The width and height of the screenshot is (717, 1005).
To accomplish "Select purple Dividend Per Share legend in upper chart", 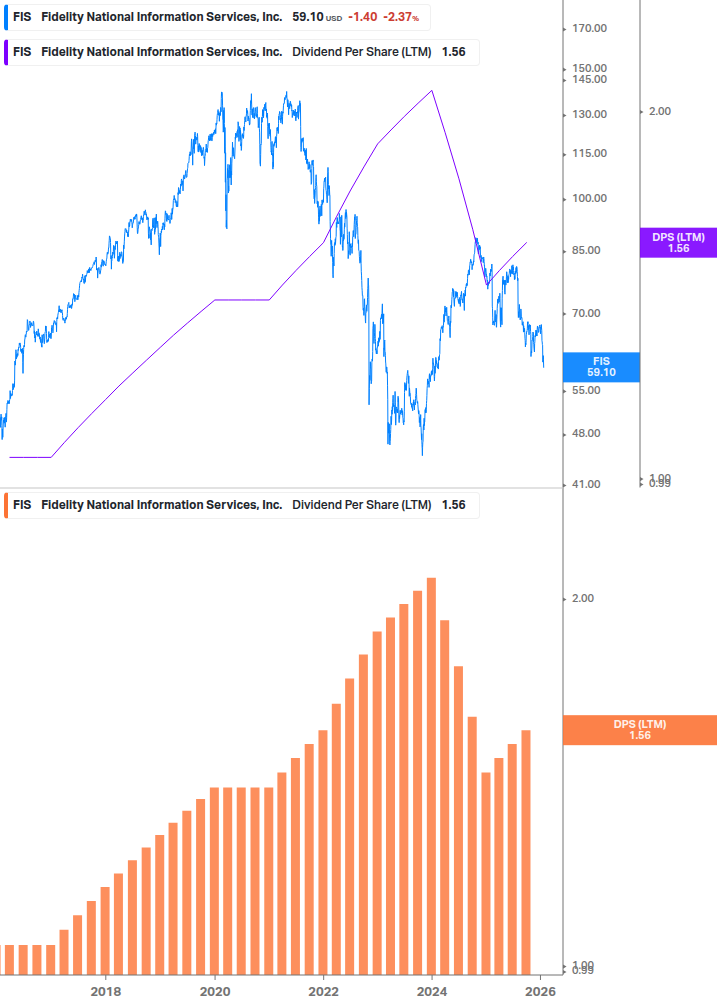I will pyautogui.click(x=241, y=53).
